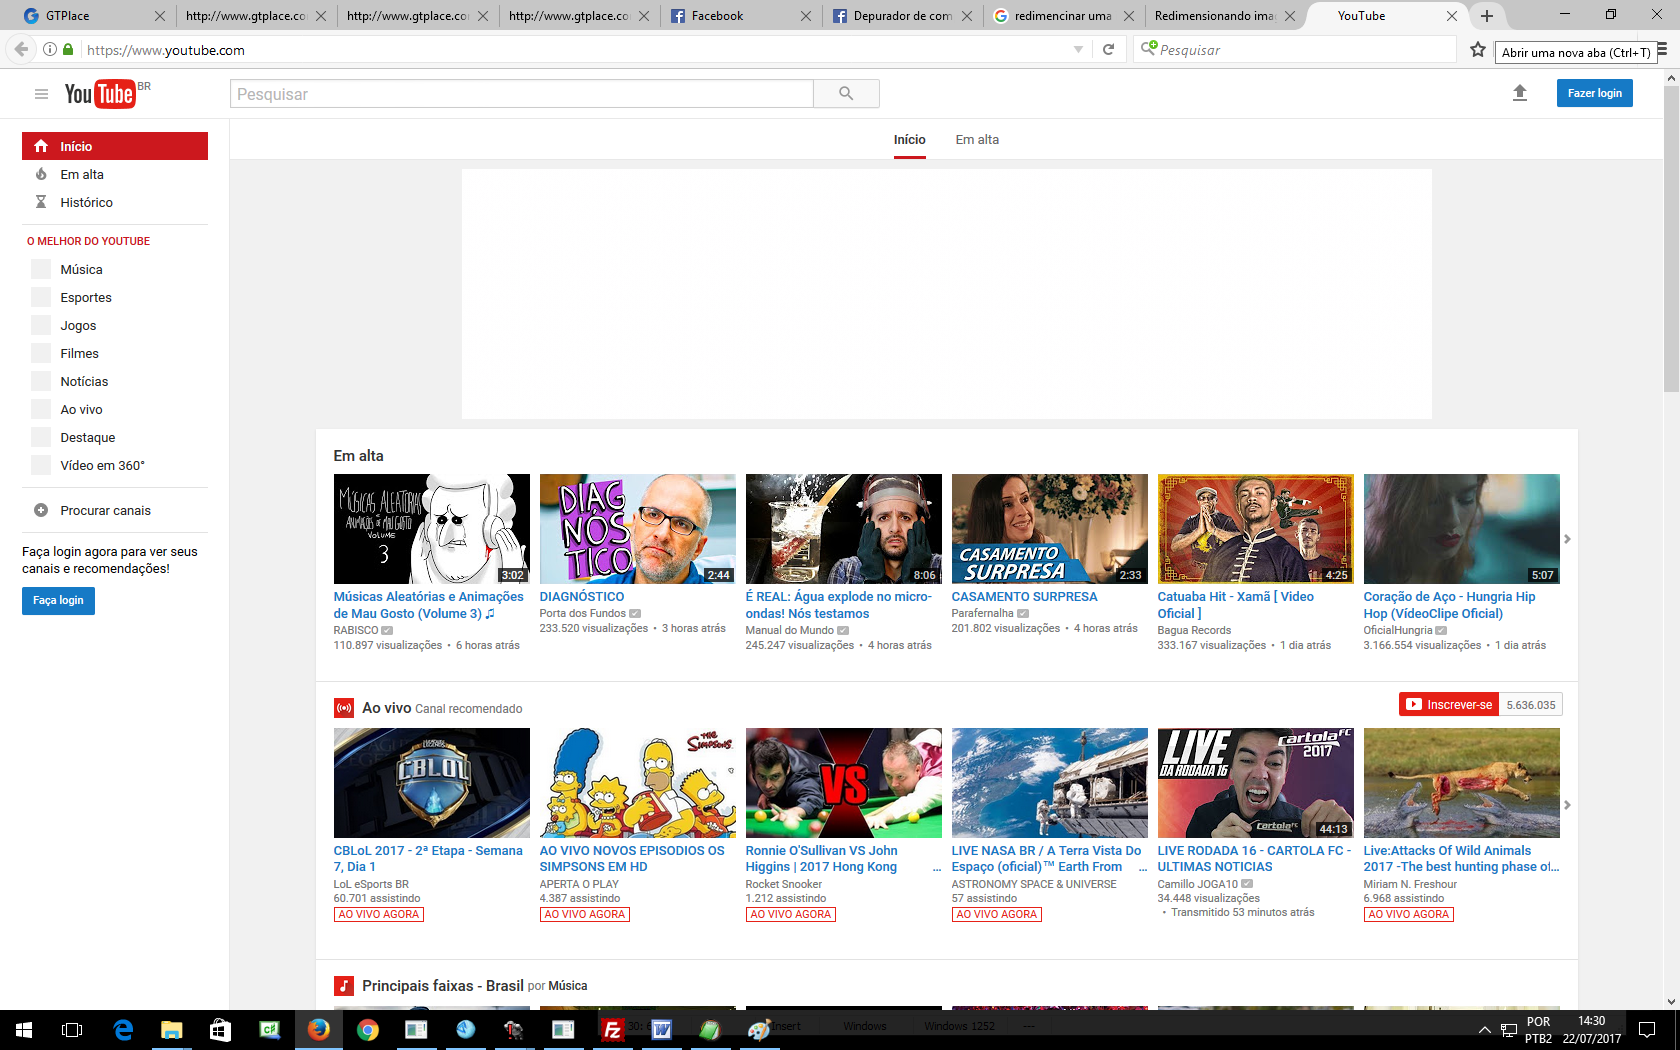Click the YouTube search input field
Viewport: 1680px width, 1050px height.
(522, 94)
